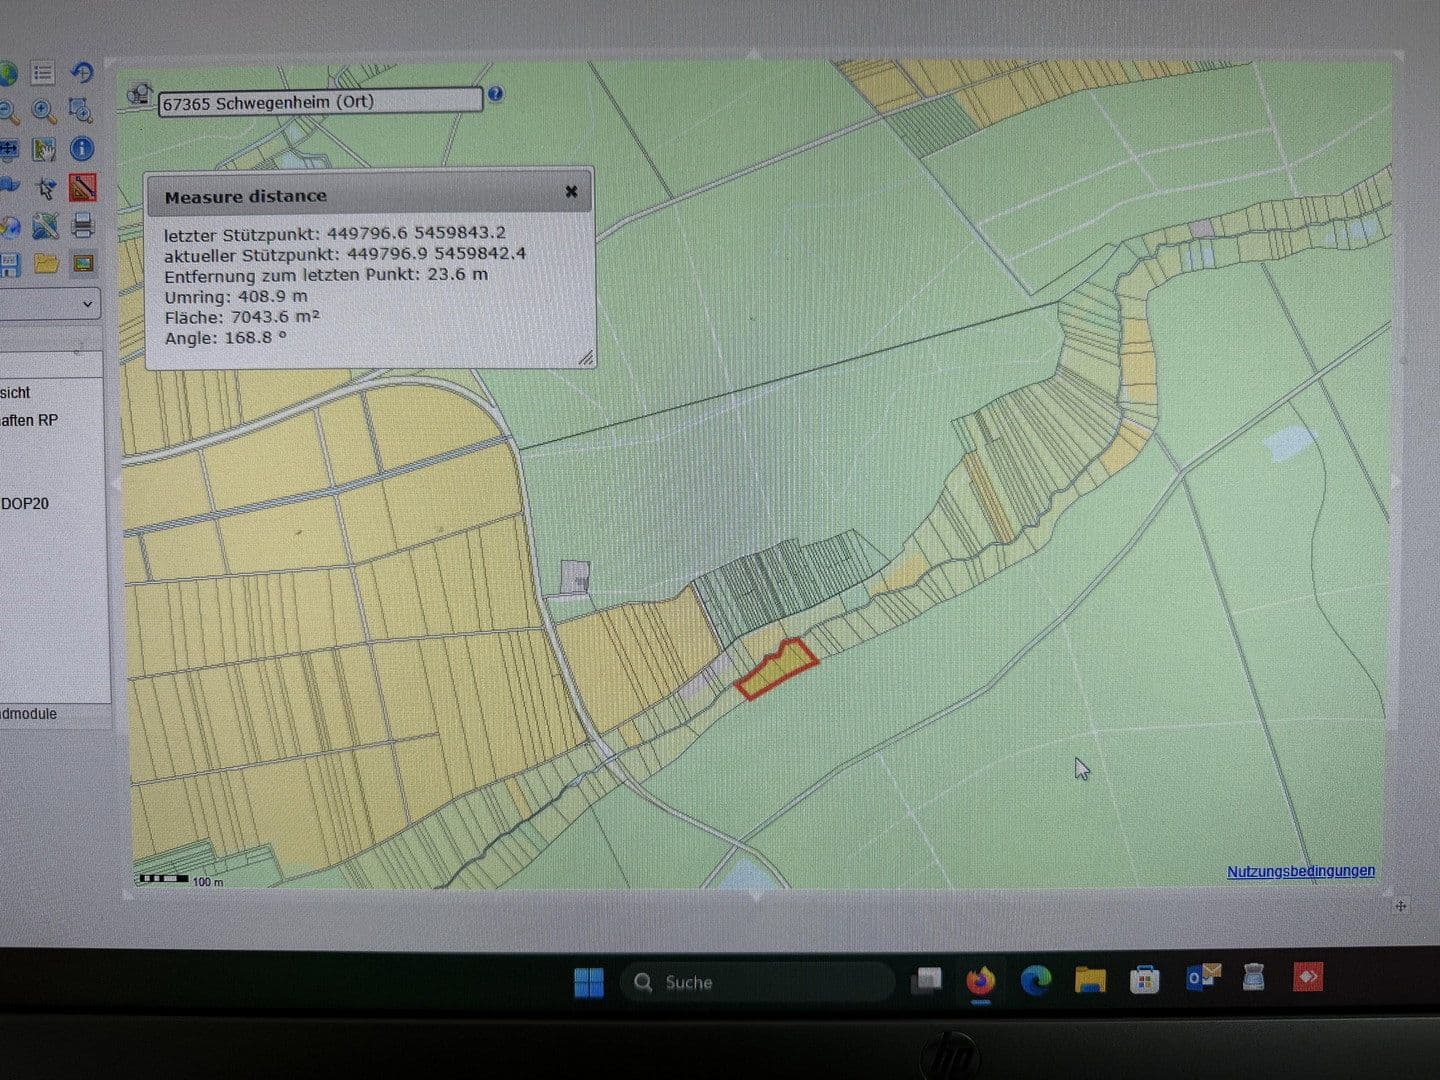Screen dimensions: 1440x1080
Task: Select the DOP20 layer entry
Action: [x=25, y=504]
